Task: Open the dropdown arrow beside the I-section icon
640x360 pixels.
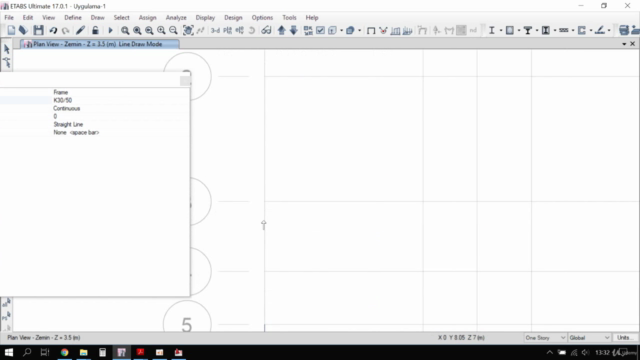Action: [501, 31]
